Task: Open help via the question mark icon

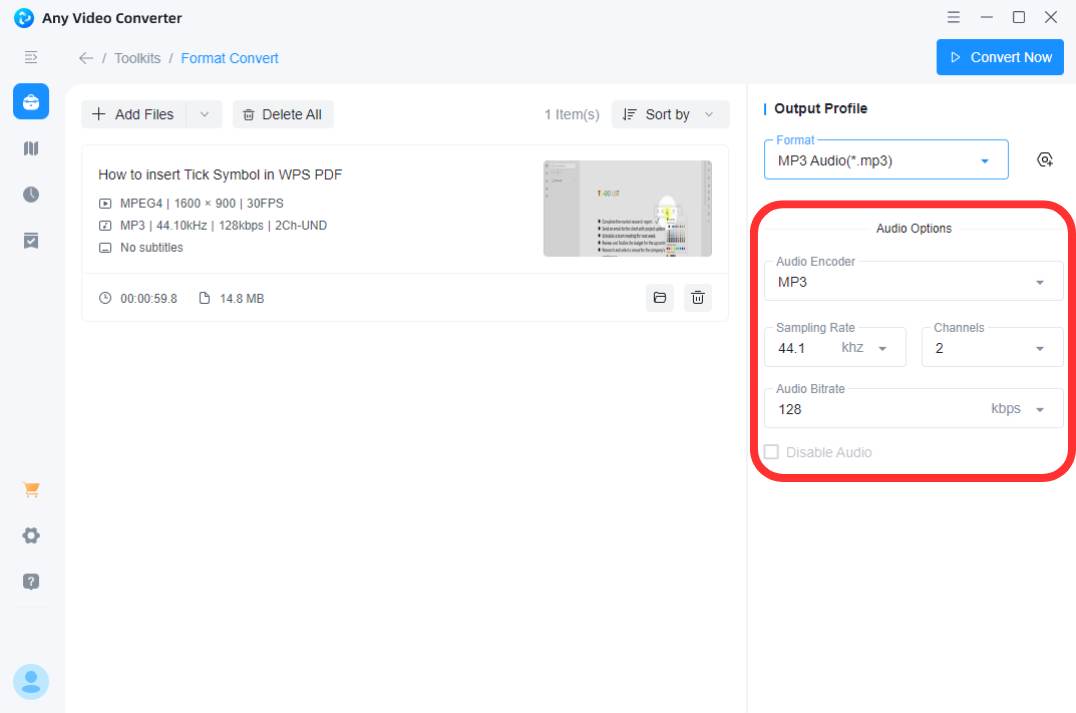Action: pyautogui.click(x=31, y=581)
